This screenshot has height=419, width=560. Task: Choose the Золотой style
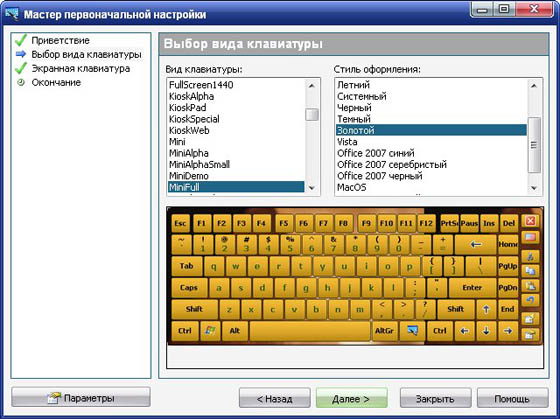[x=431, y=130]
